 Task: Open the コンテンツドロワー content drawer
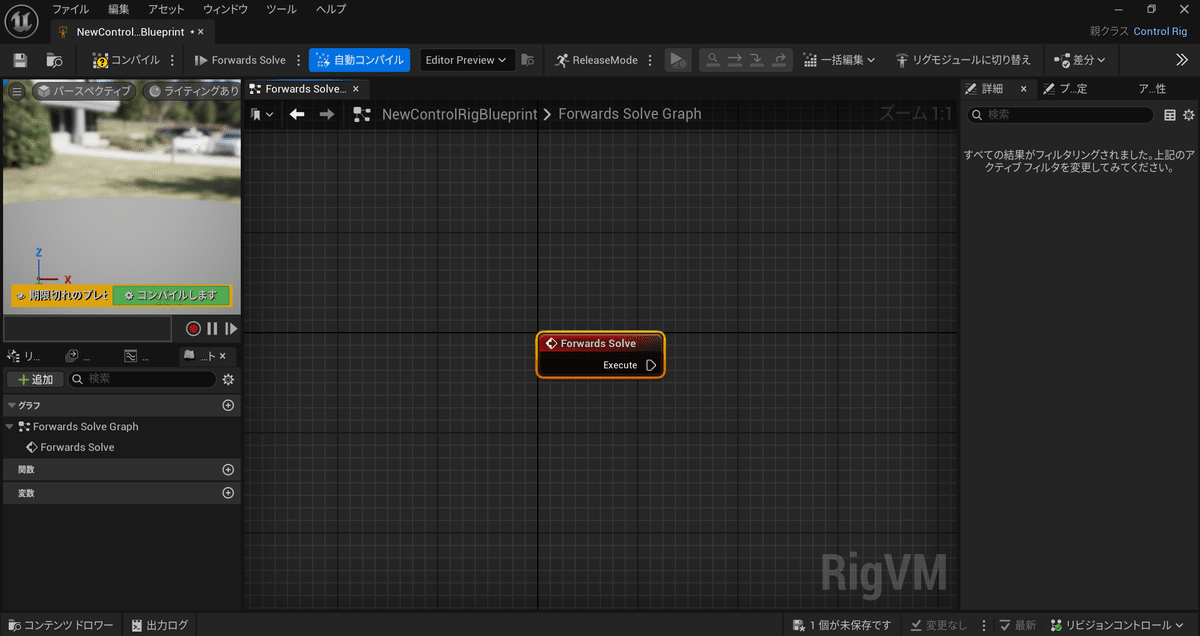61,625
